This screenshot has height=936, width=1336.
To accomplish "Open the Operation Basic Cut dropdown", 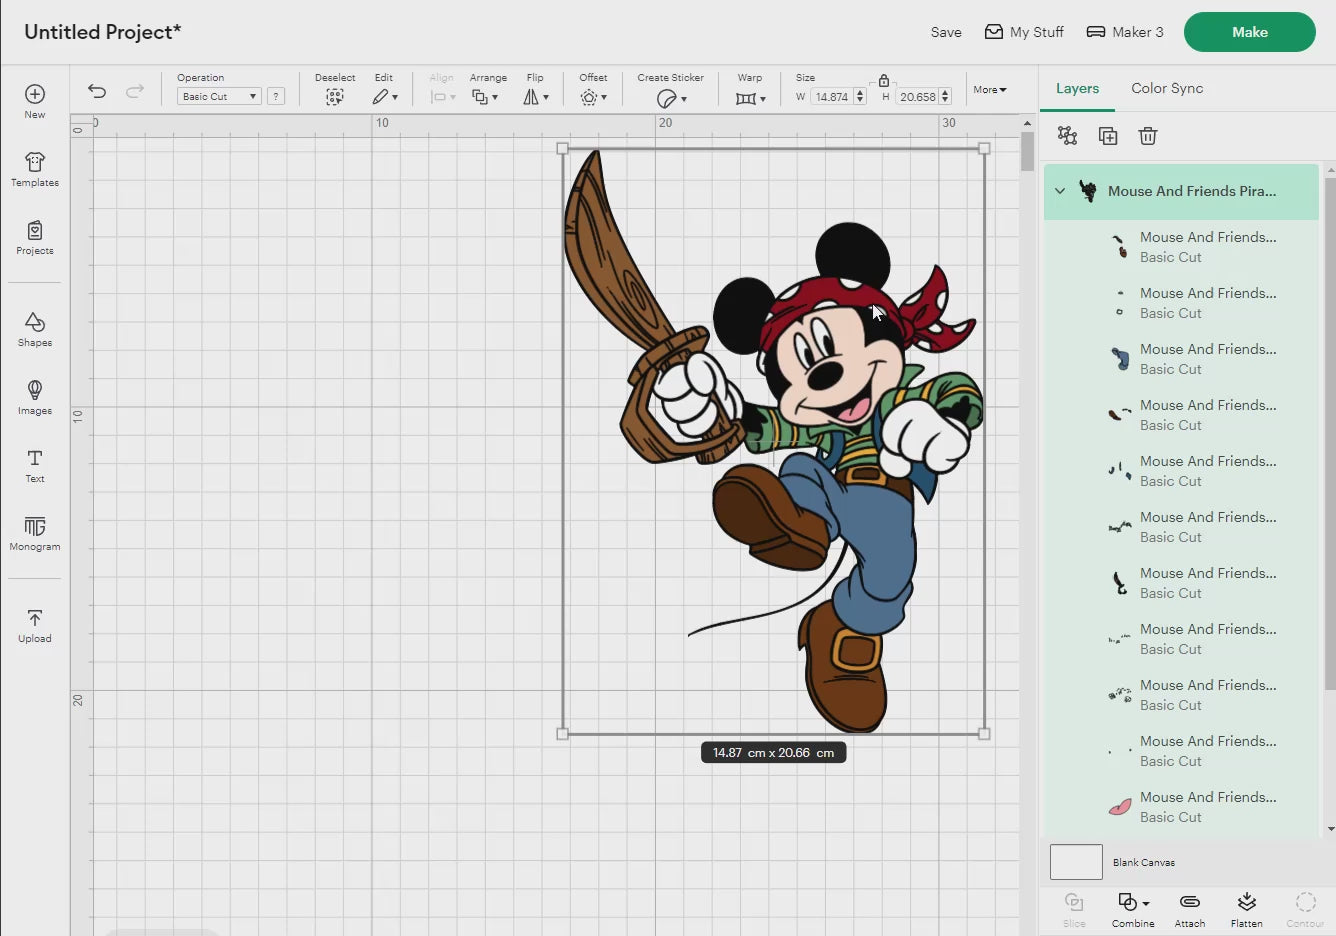I will pyautogui.click(x=219, y=96).
